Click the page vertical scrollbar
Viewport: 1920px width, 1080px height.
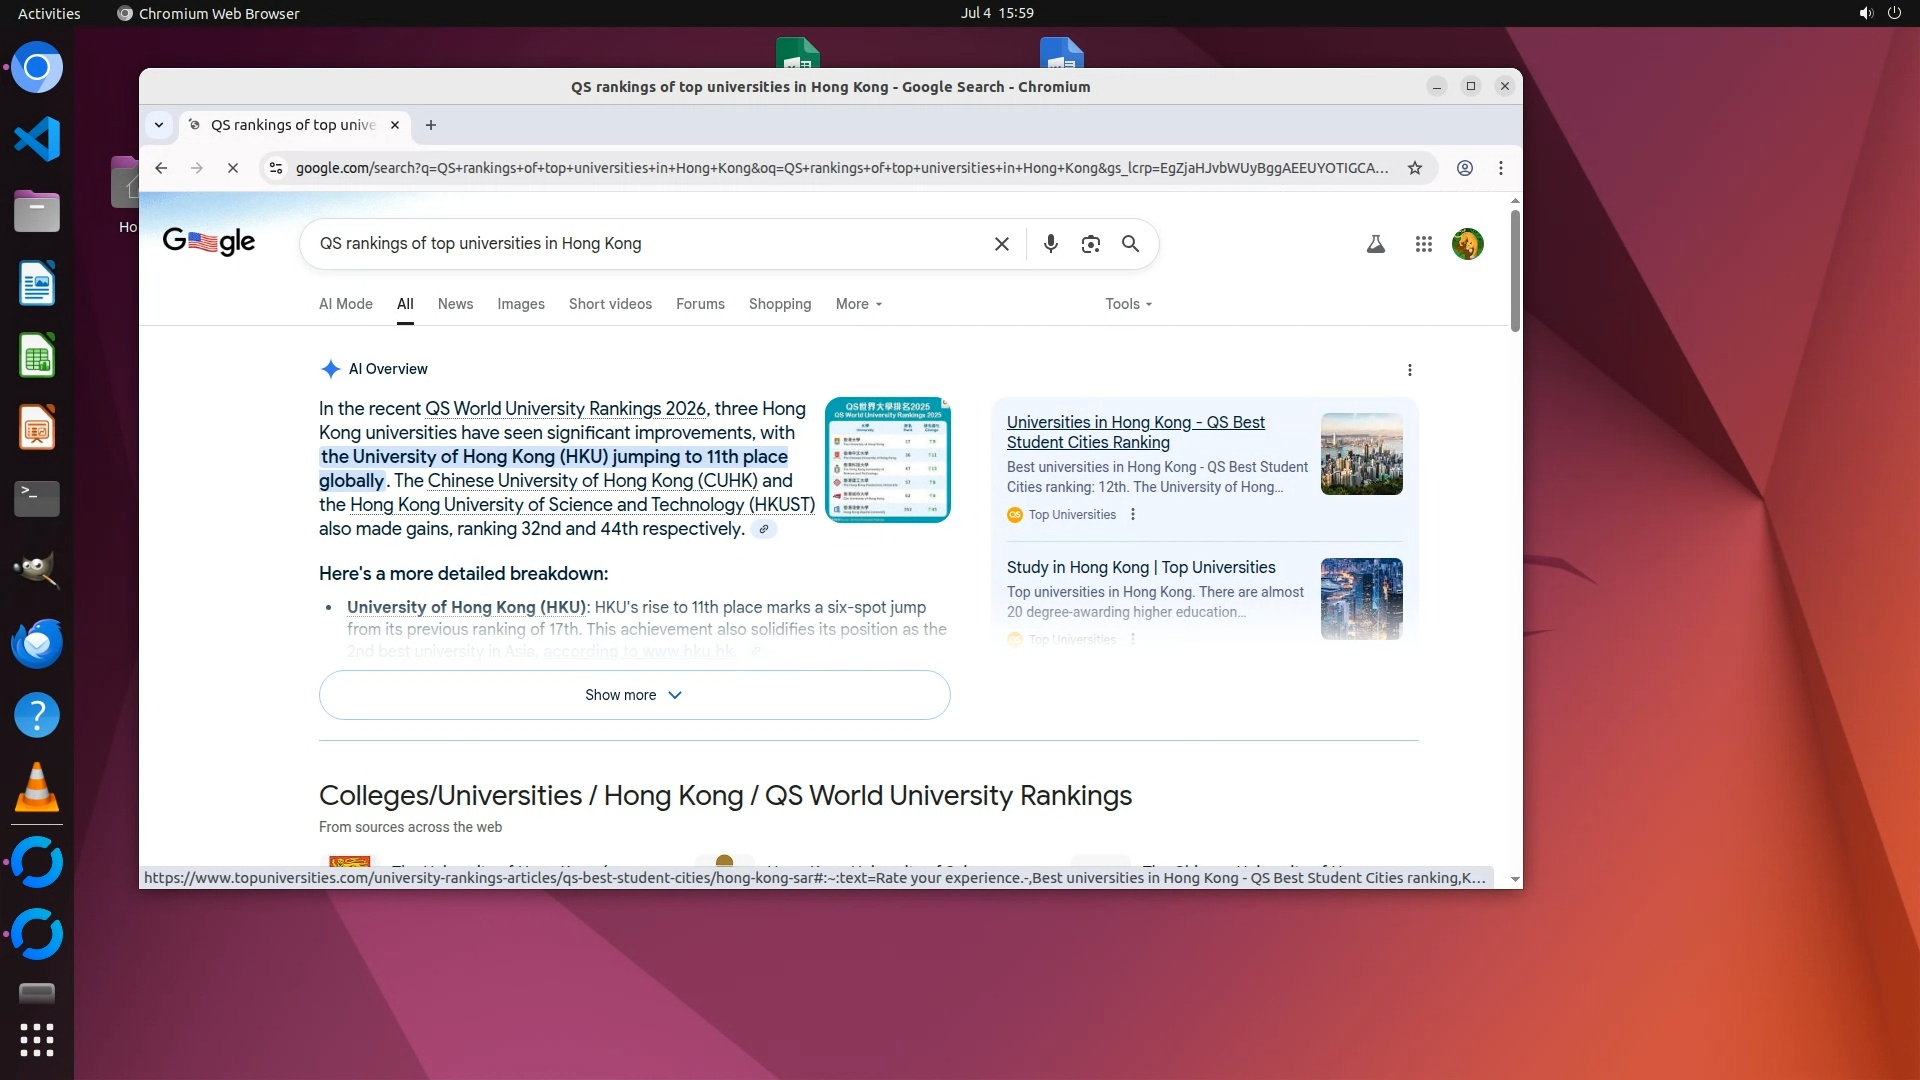tap(1515, 270)
